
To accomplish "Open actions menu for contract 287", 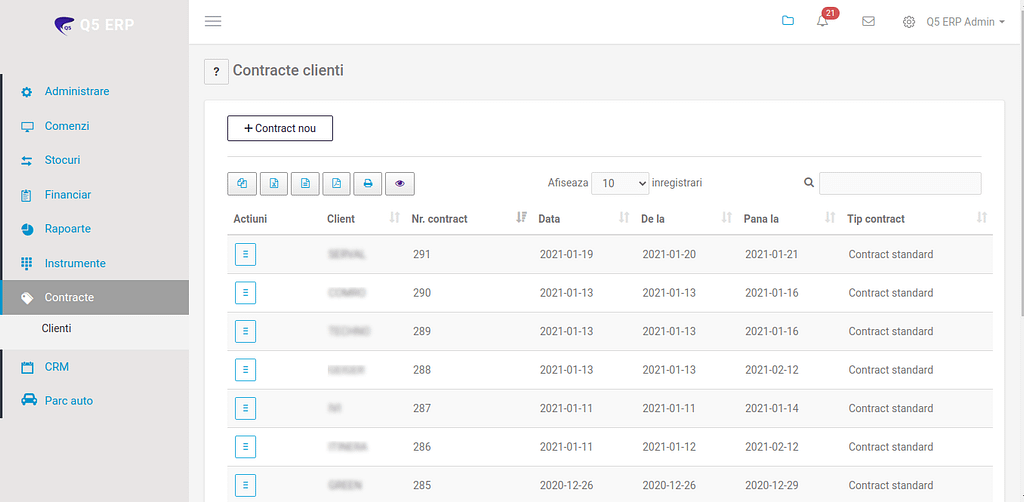I will click(246, 409).
